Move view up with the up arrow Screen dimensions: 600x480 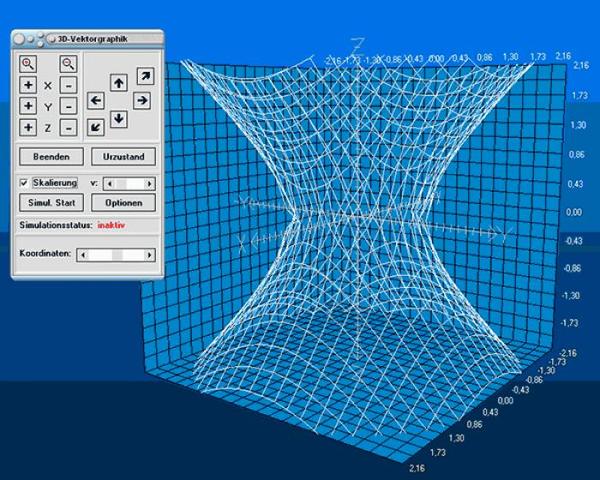[x=119, y=83]
